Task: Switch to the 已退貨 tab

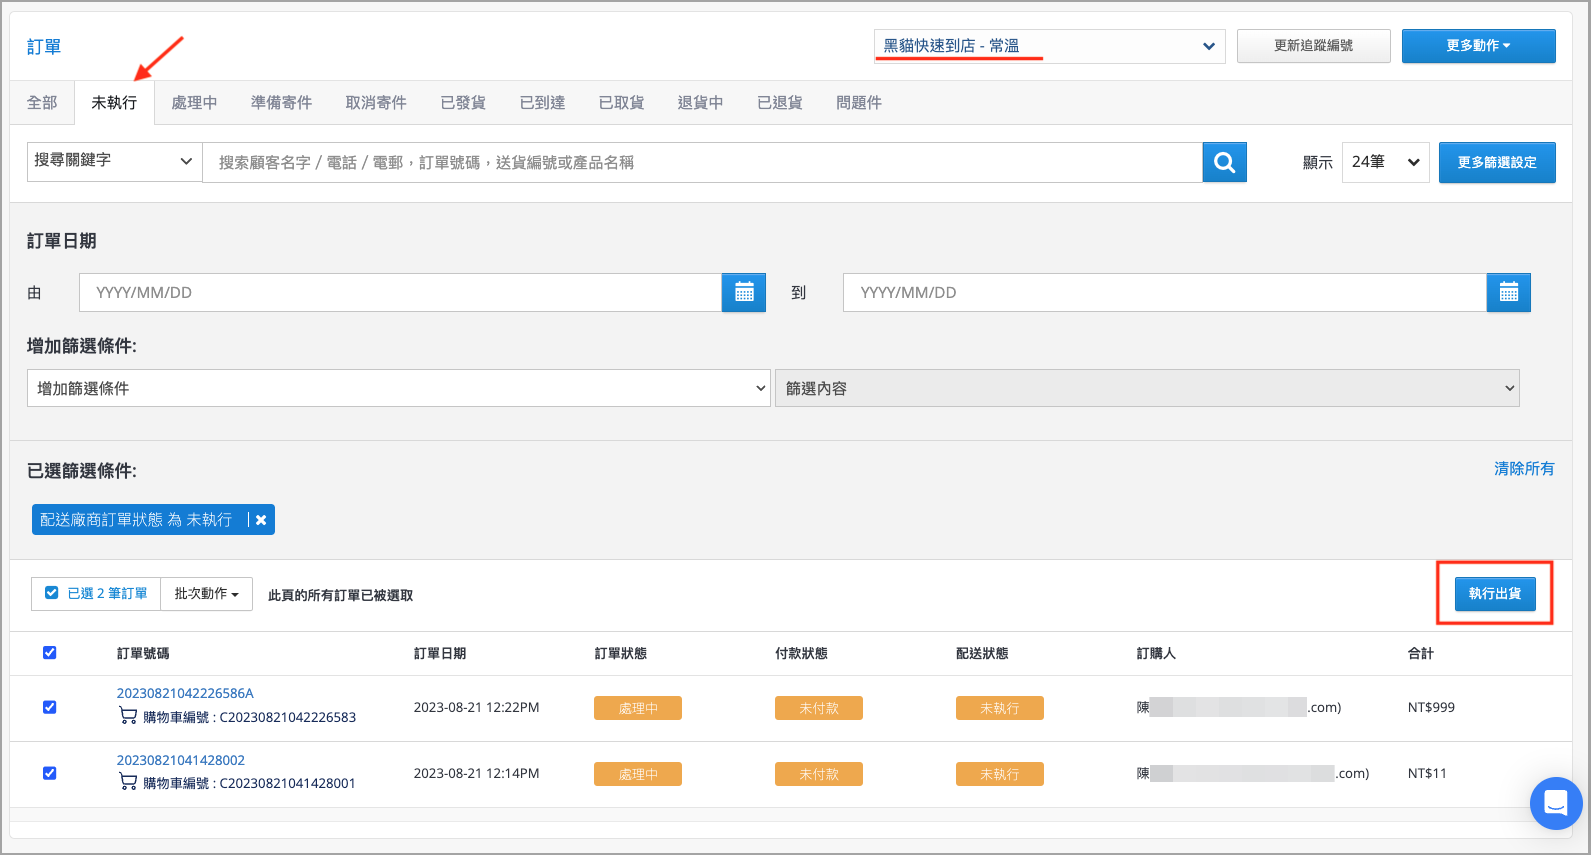Action: [x=780, y=103]
